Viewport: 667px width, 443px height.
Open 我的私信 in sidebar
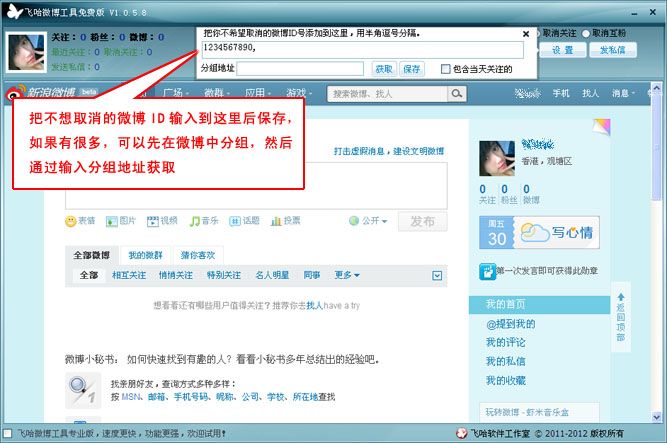click(505, 361)
